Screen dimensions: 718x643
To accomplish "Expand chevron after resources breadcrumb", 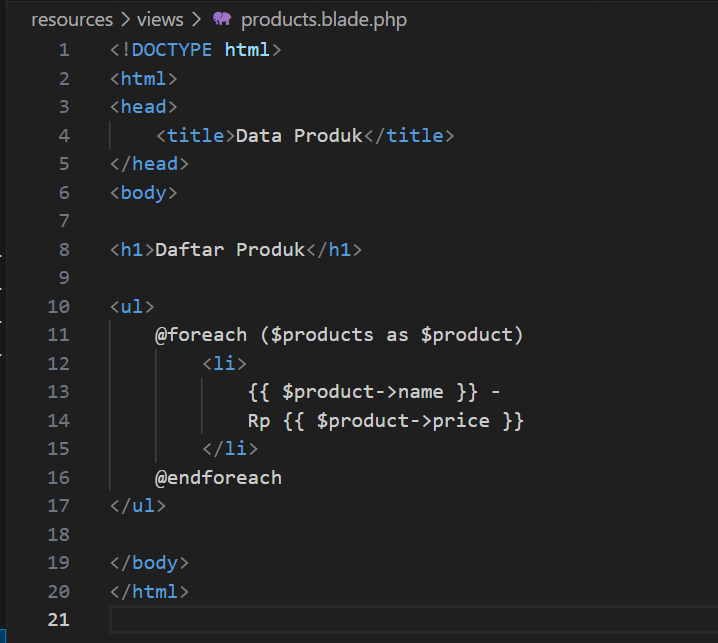I will [125, 20].
